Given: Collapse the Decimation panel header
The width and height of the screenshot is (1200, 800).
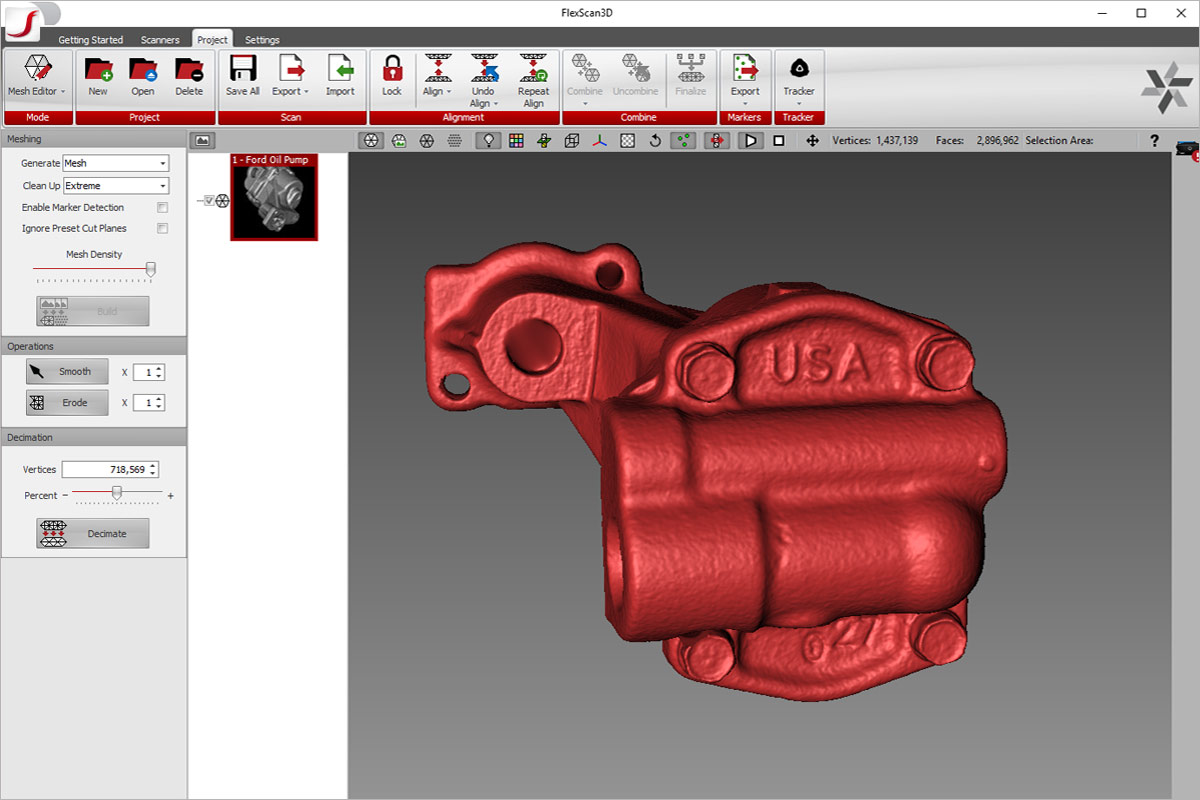Looking at the screenshot, I should click(93, 437).
